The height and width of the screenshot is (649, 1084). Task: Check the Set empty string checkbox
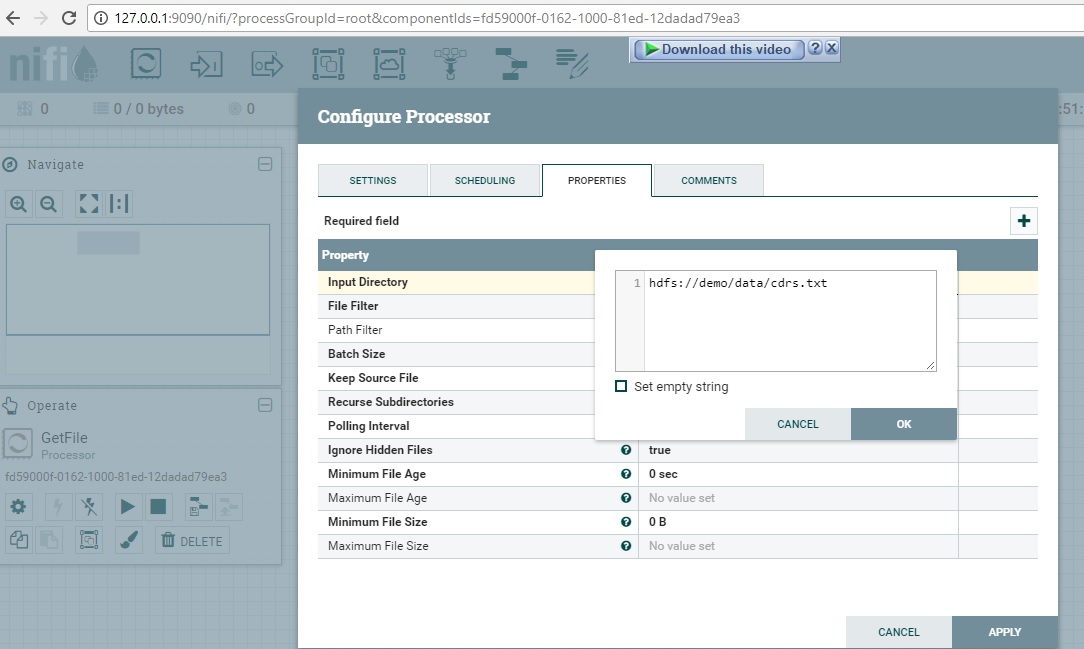621,386
